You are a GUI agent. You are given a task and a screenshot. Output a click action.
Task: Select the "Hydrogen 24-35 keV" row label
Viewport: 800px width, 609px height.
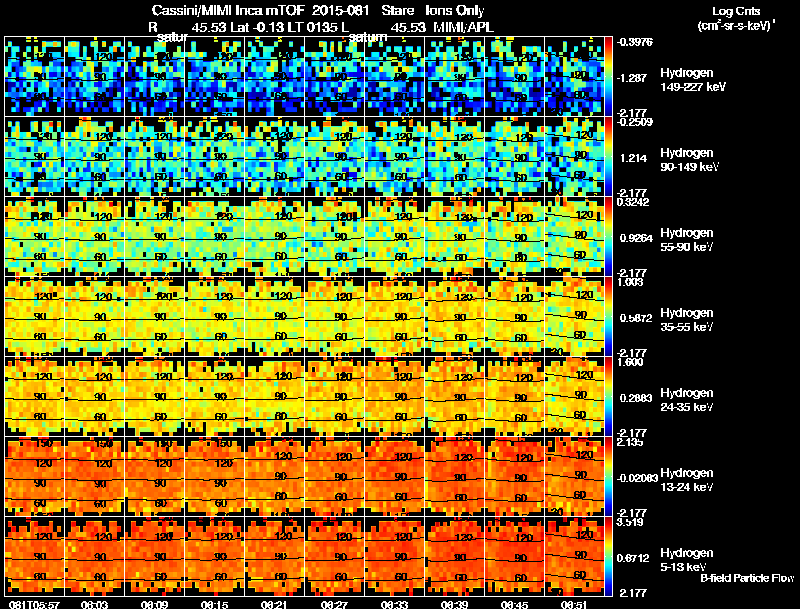[x=687, y=400]
